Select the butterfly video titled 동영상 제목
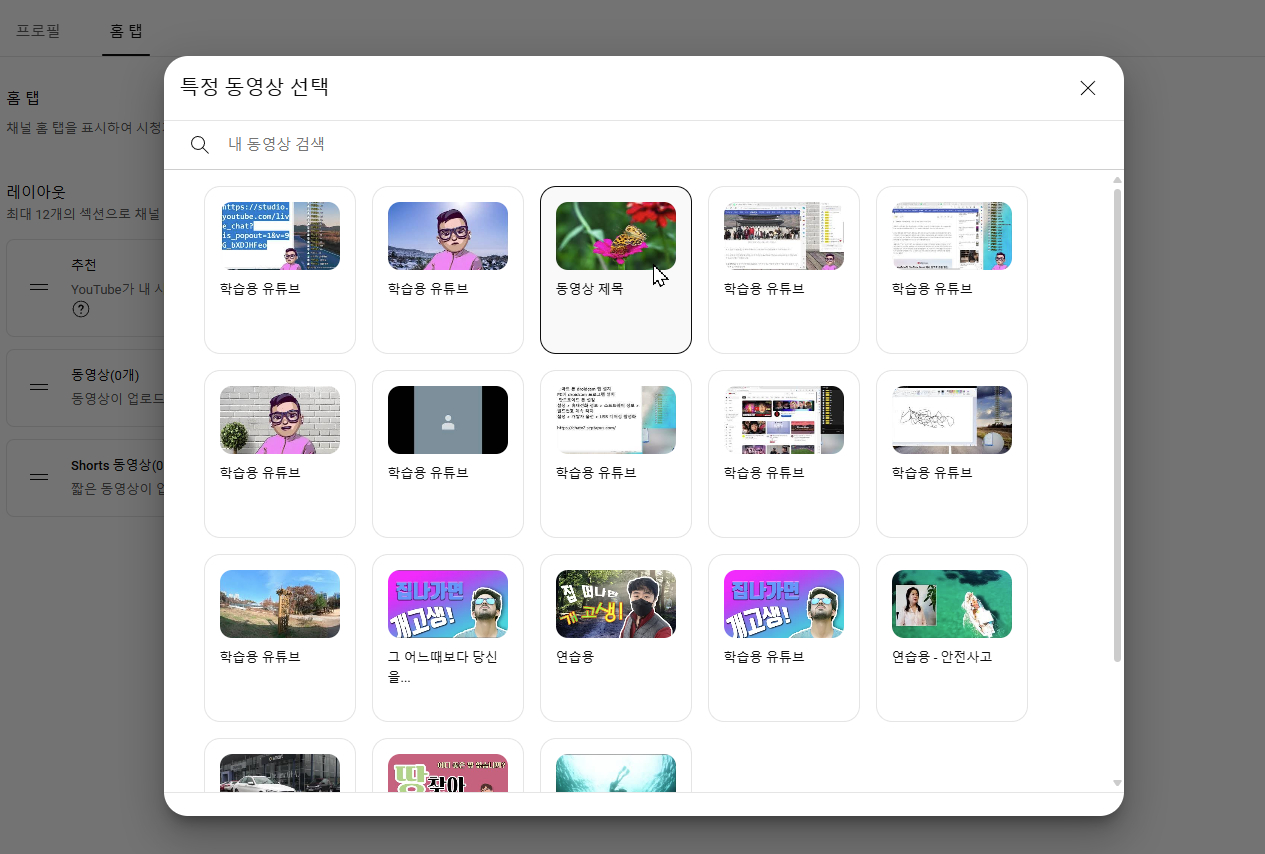The height and width of the screenshot is (854, 1265). 616,270
